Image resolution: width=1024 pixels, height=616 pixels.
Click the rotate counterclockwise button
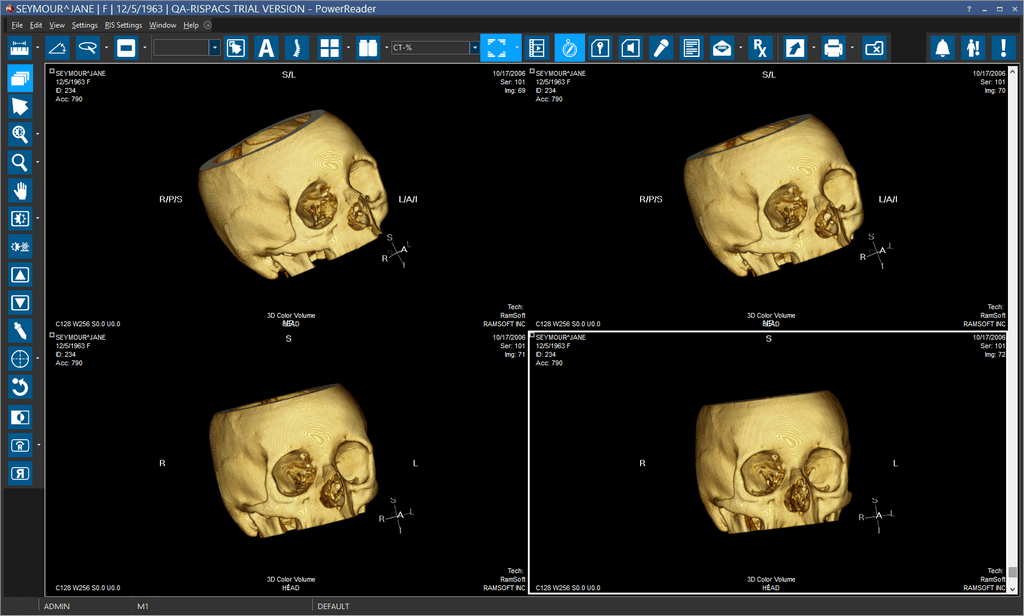[x=20, y=387]
